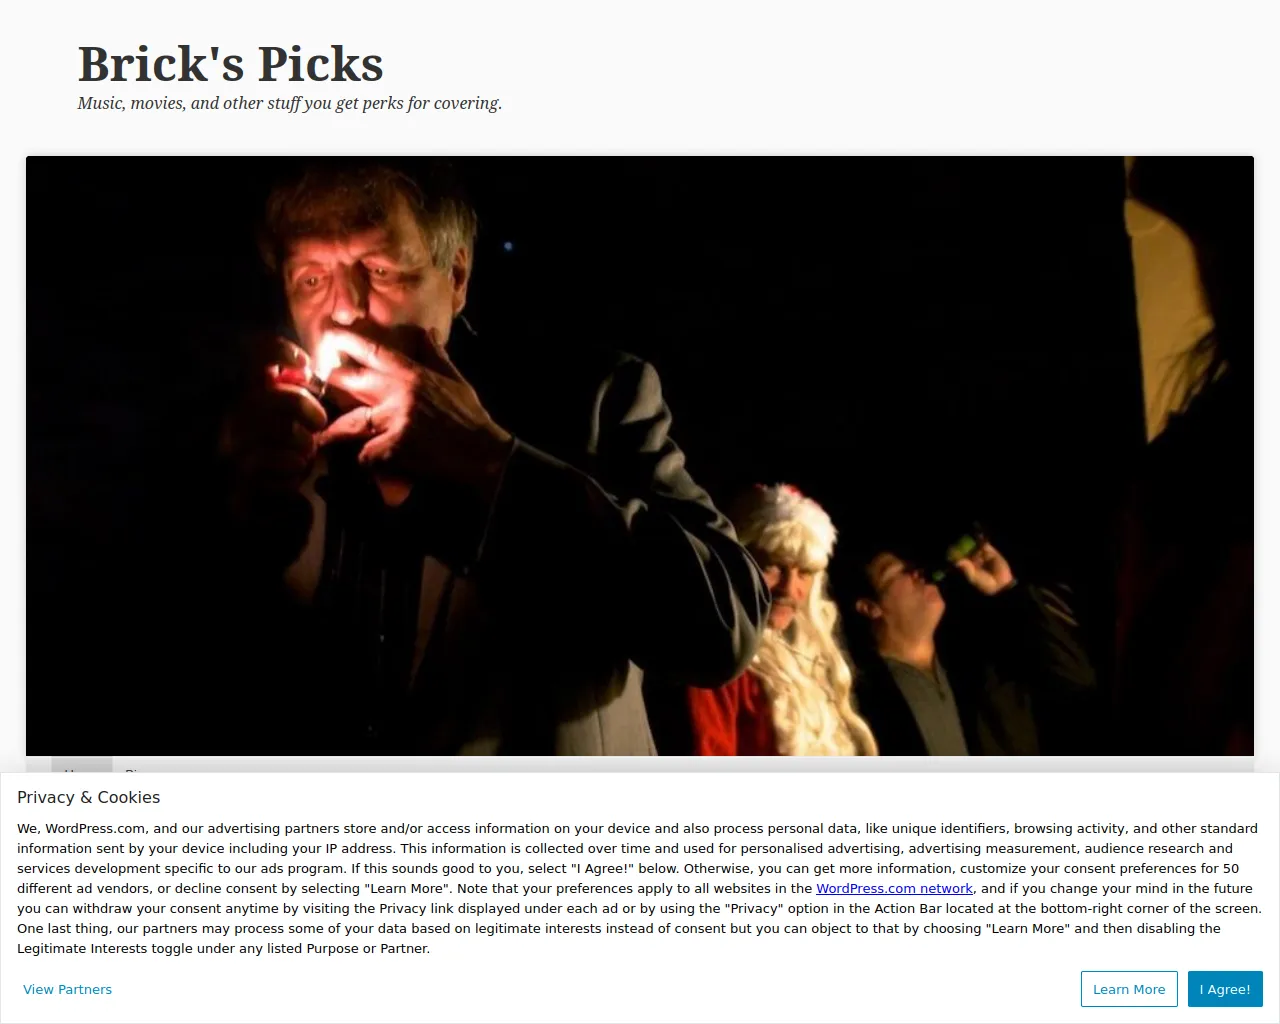Screen dimensions: 1280x1024
Task: Accept cookies with the I Agree! button
Action: point(1225,989)
